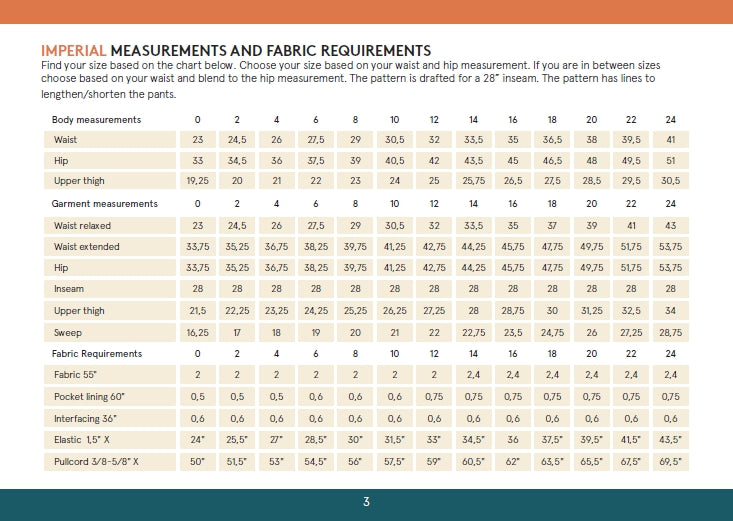The height and width of the screenshot is (521, 733).
Task: Select the 'Waist relaxed' row label
Action: (85, 226)
